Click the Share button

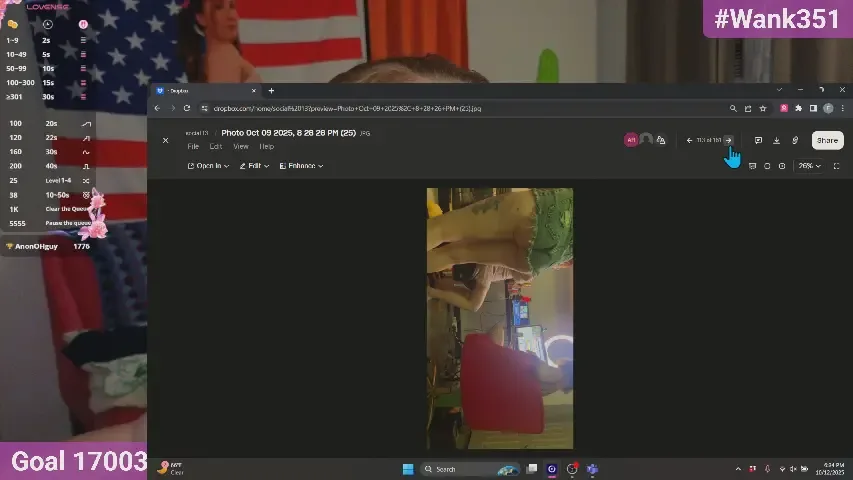click(827, 140)
